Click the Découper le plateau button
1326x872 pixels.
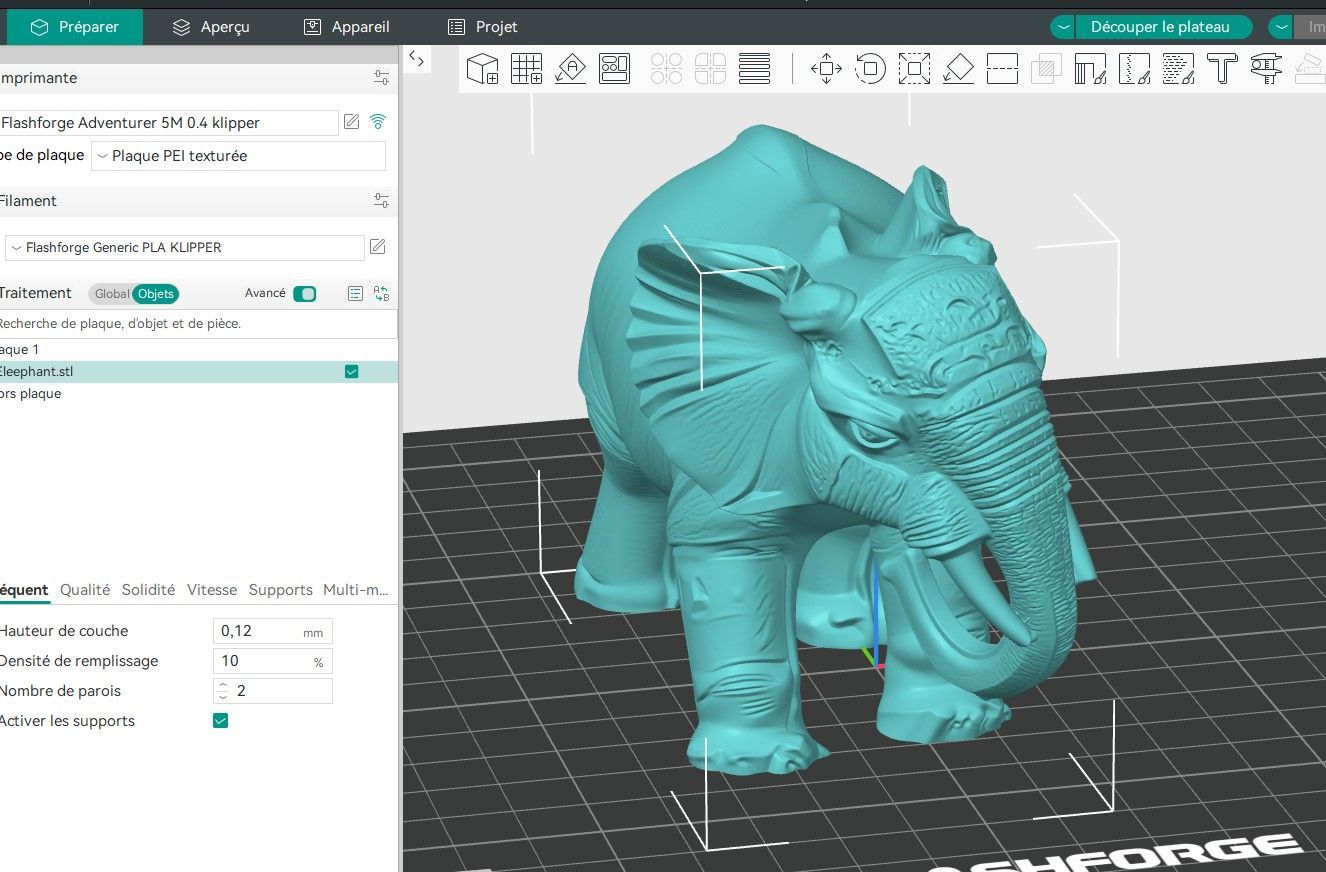click(1160, 27)
